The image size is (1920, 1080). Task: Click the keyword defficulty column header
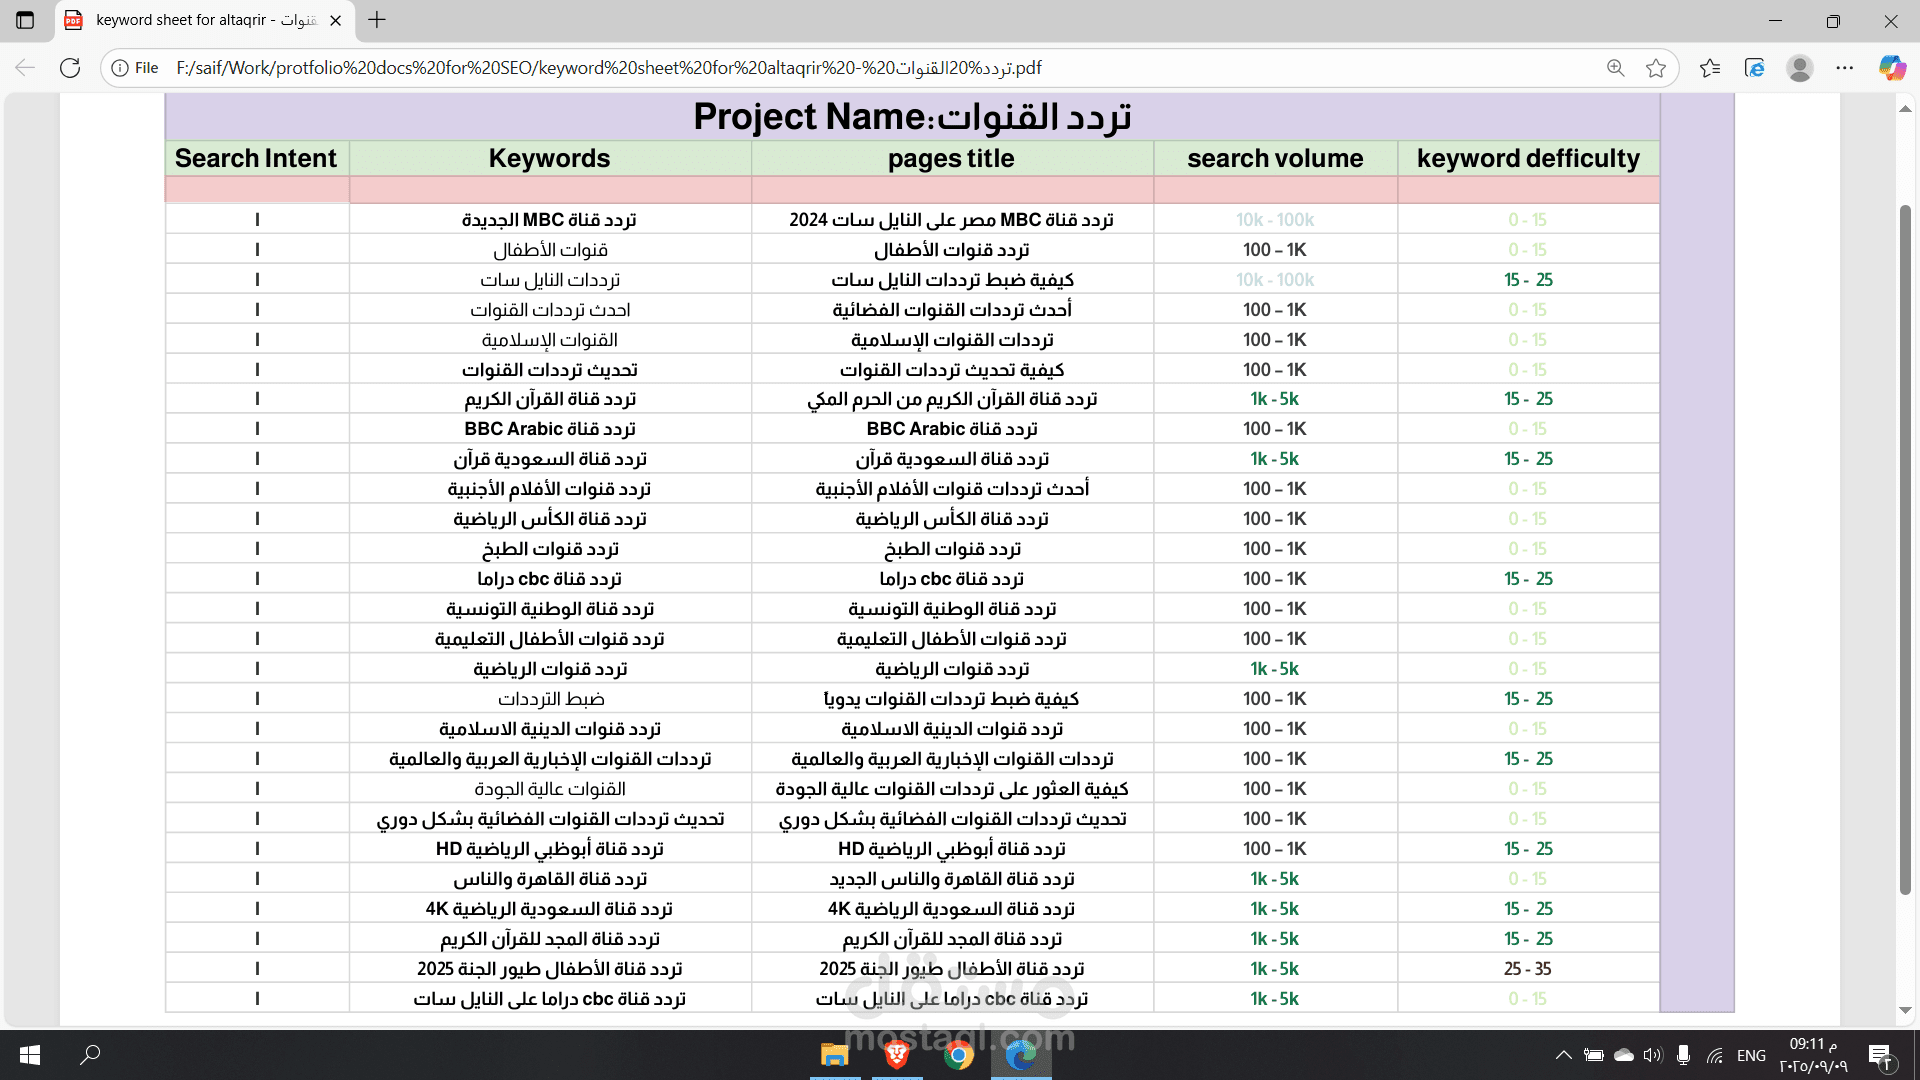1528,158
